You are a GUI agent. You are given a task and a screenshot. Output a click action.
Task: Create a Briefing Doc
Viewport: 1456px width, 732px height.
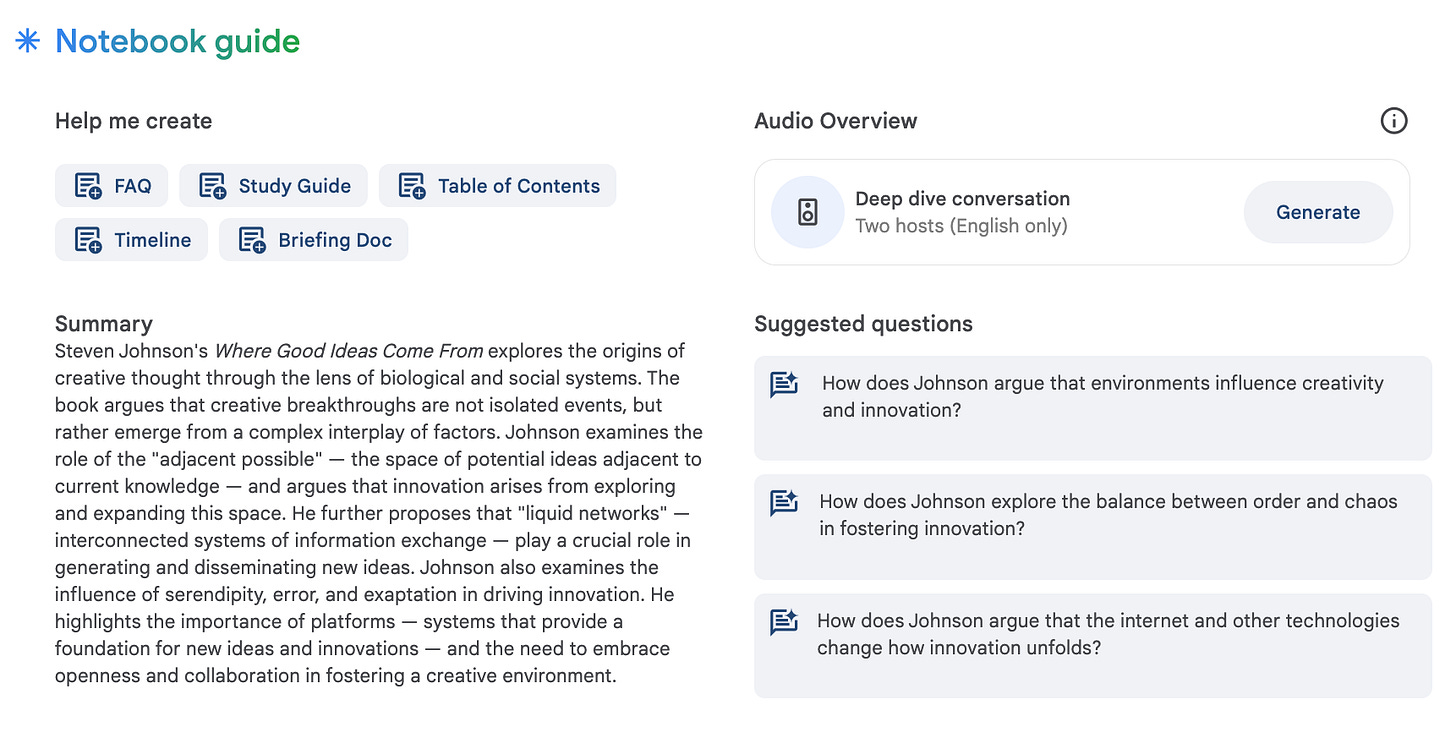(x=314, y=240)
